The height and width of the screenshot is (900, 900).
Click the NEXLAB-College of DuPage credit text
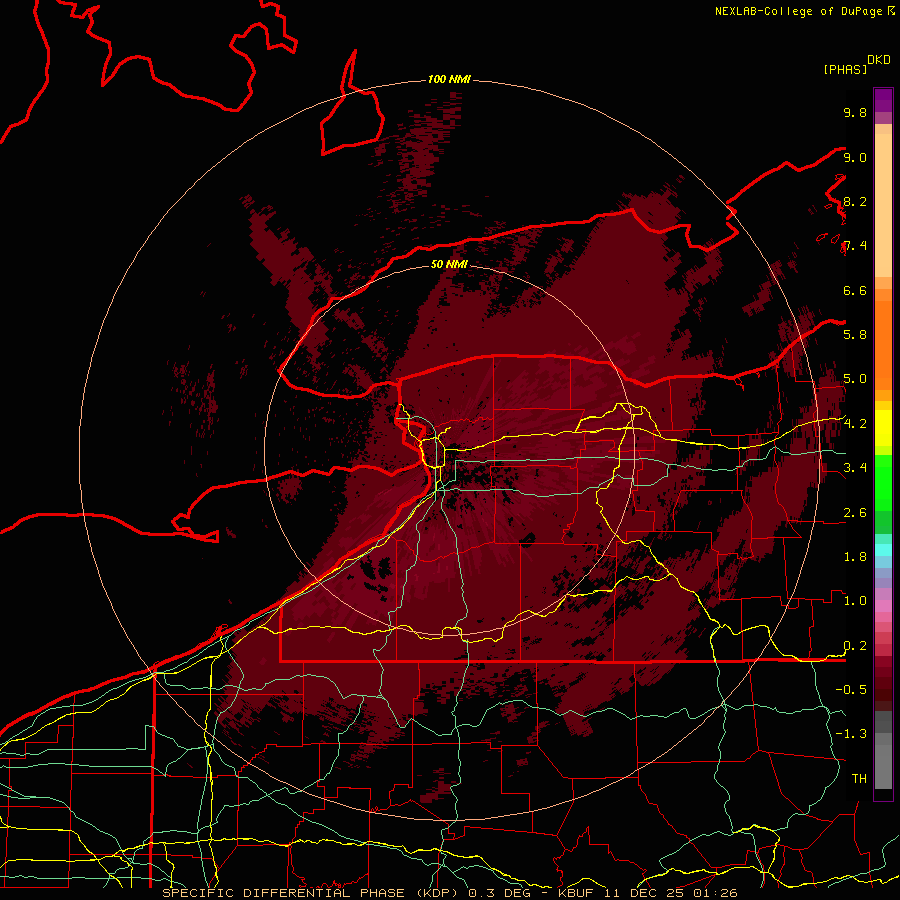coord(804,11)
